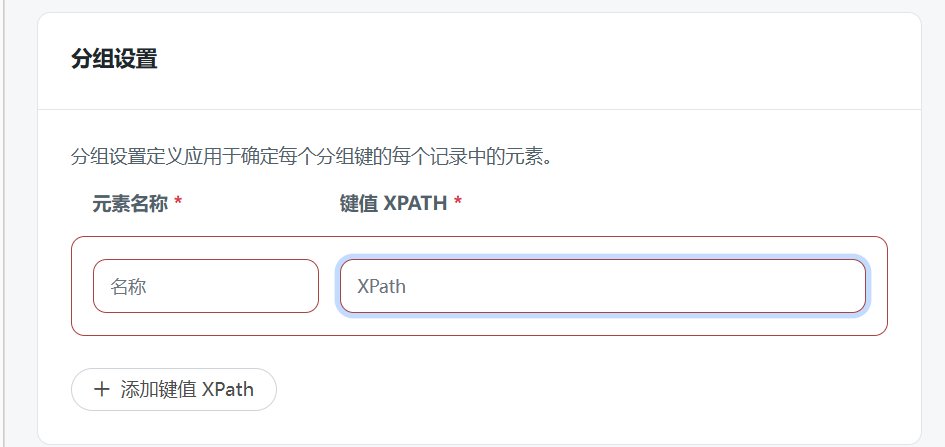Click the 分组设置 section heading
Screen dimensions: 945x447
click(x=114, y=59)
